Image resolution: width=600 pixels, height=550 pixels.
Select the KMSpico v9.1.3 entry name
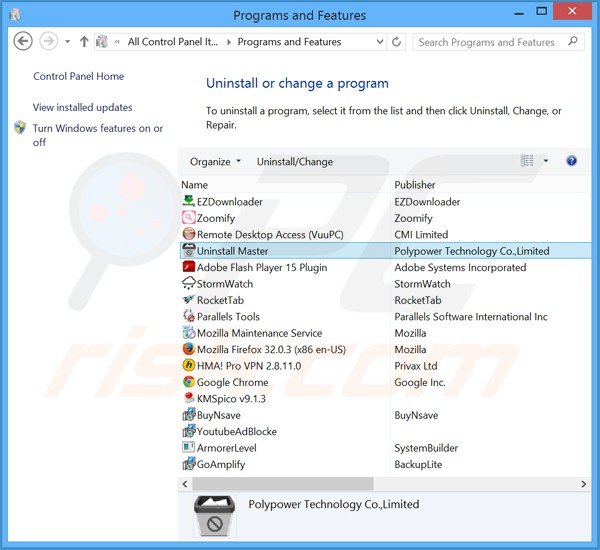click(x=231, y=398)
